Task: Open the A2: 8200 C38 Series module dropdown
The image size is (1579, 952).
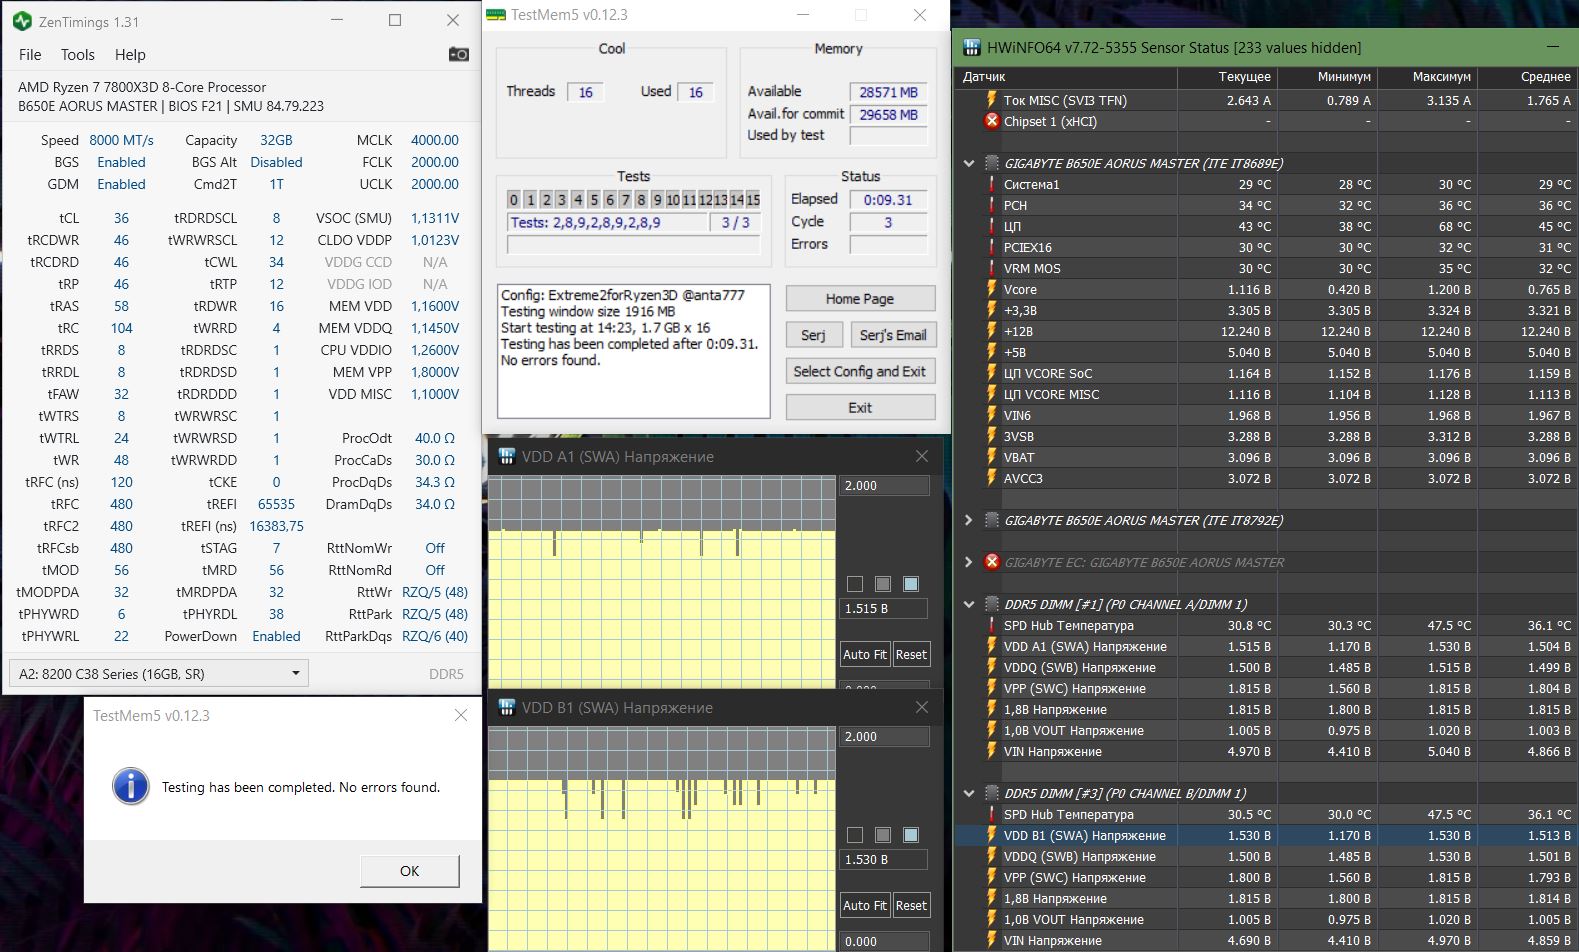Action: click(158, 673)
